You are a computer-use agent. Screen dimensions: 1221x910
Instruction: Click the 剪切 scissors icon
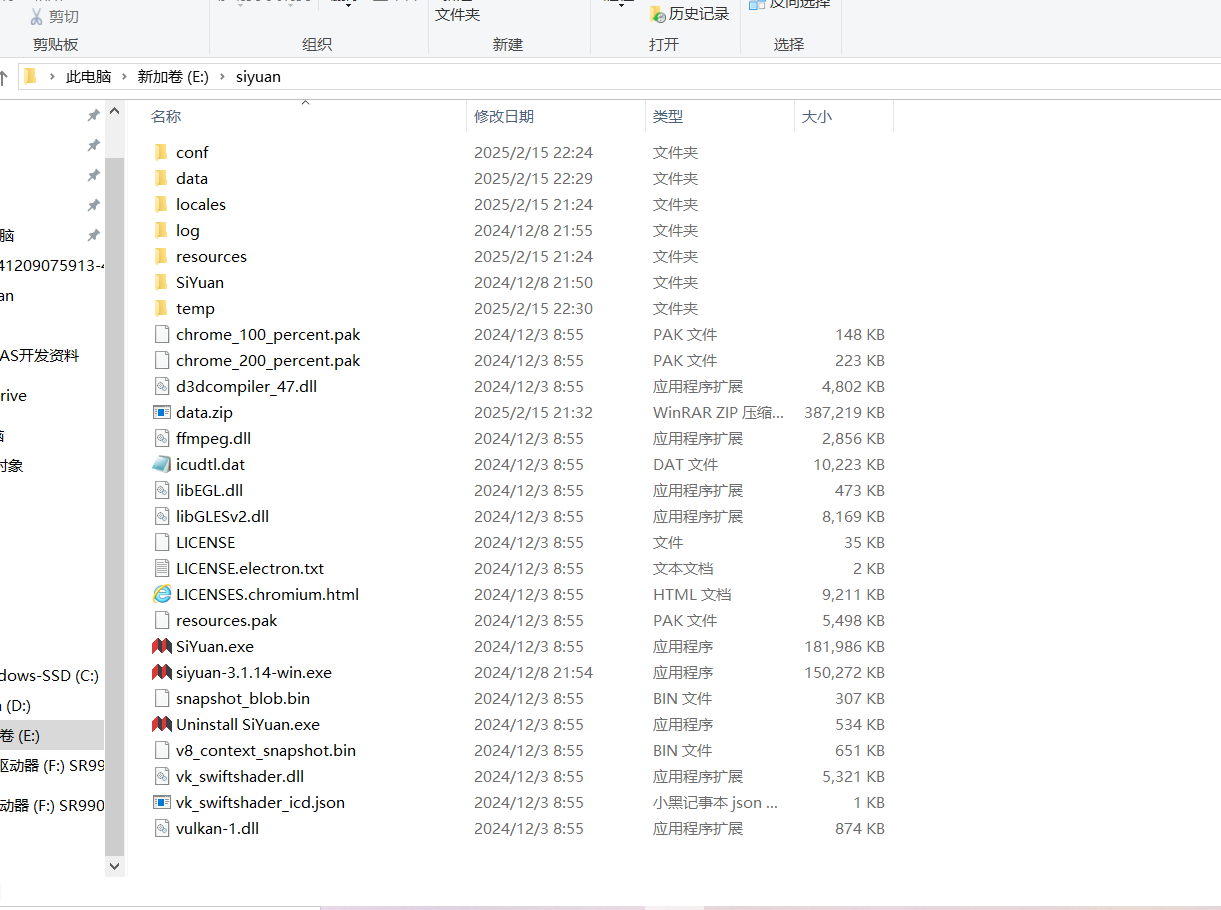point(37,16)
